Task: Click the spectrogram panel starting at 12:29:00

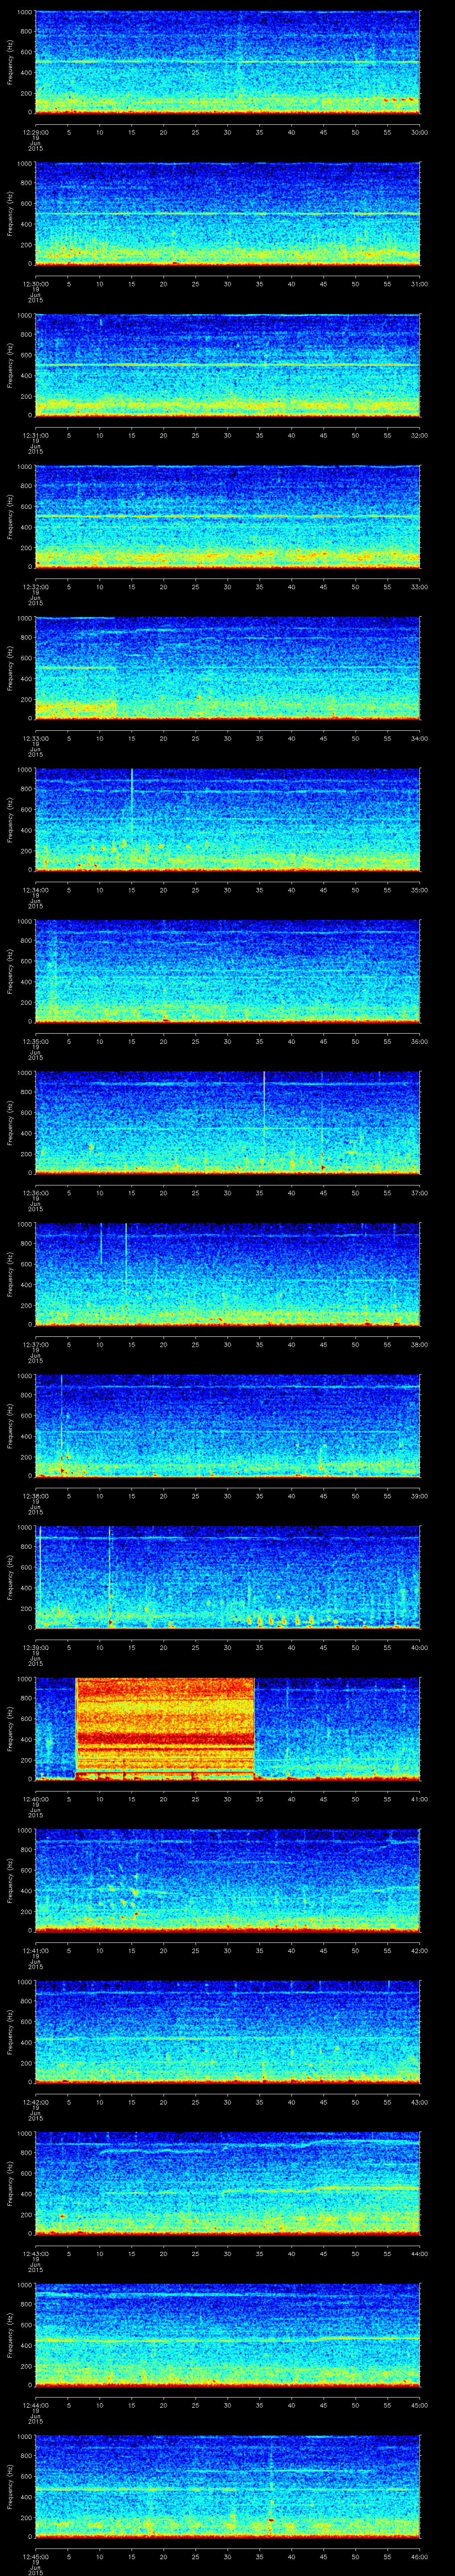Action: point(228,62)
